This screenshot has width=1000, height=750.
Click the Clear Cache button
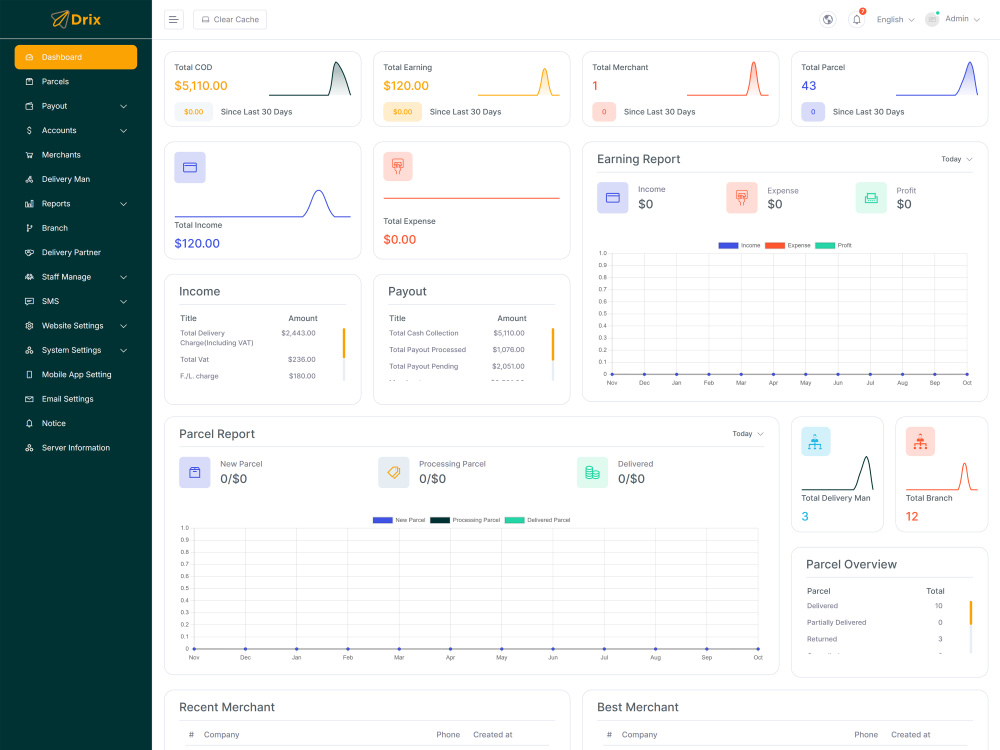tap(230, 20)
